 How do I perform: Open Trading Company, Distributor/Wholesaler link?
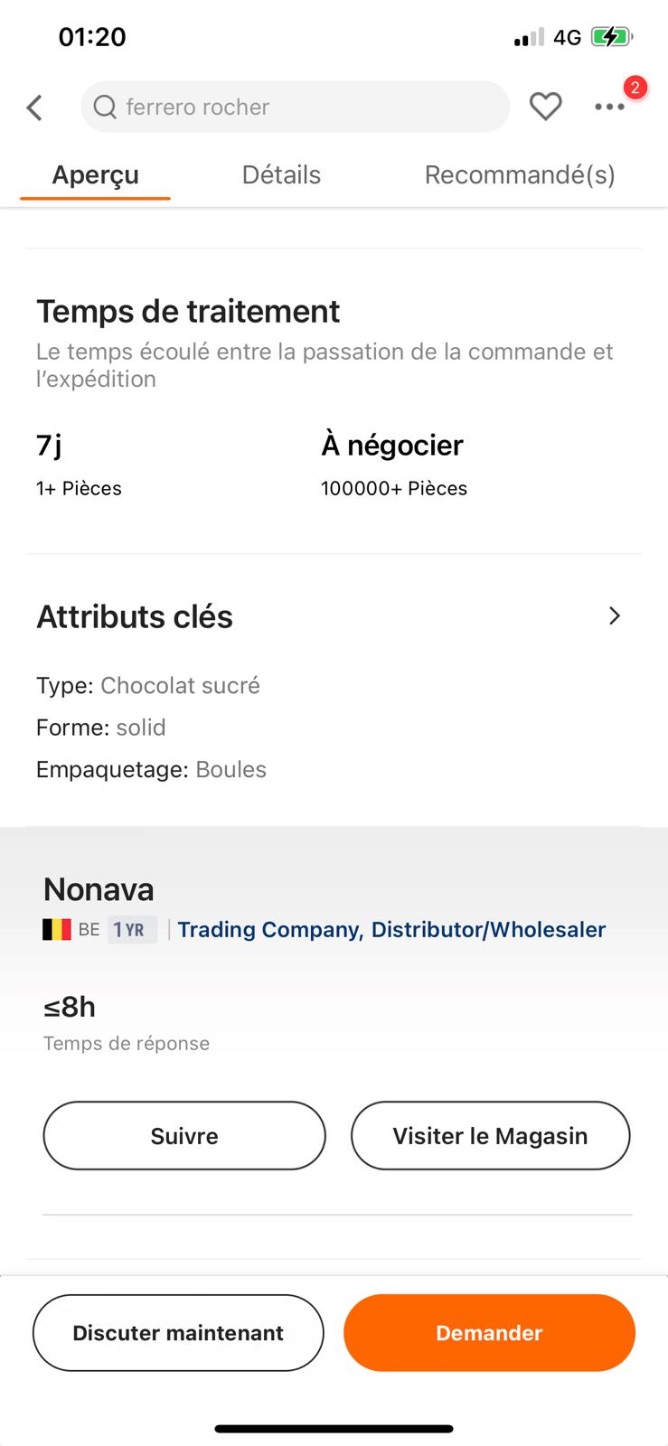point(392,930)
